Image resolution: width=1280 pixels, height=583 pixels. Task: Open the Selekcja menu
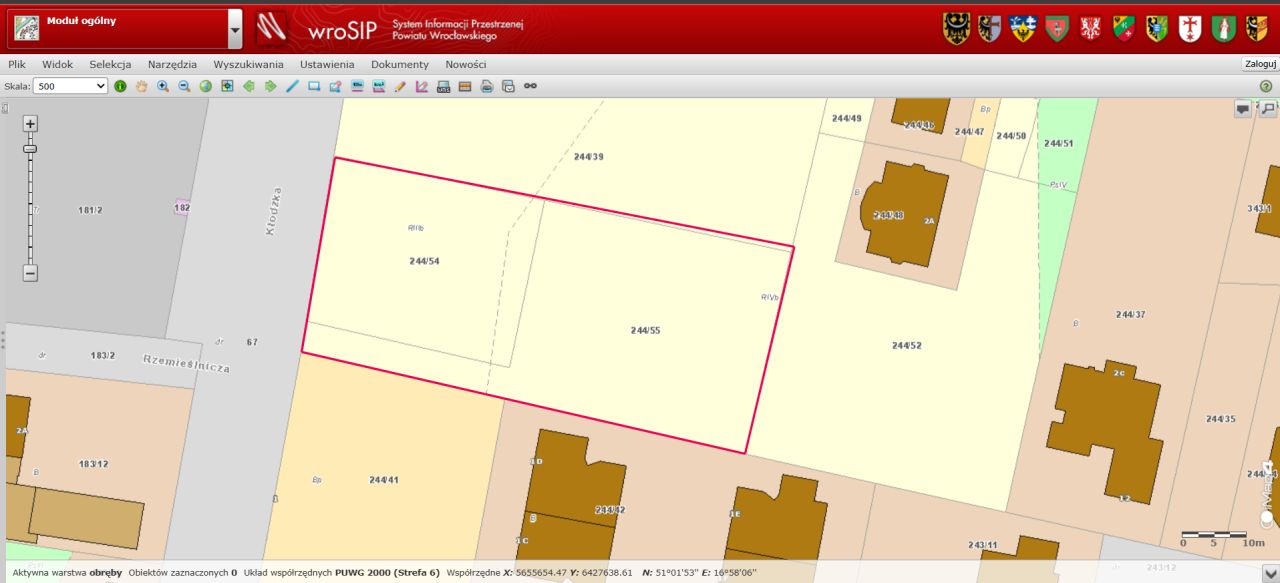[110, 64]
